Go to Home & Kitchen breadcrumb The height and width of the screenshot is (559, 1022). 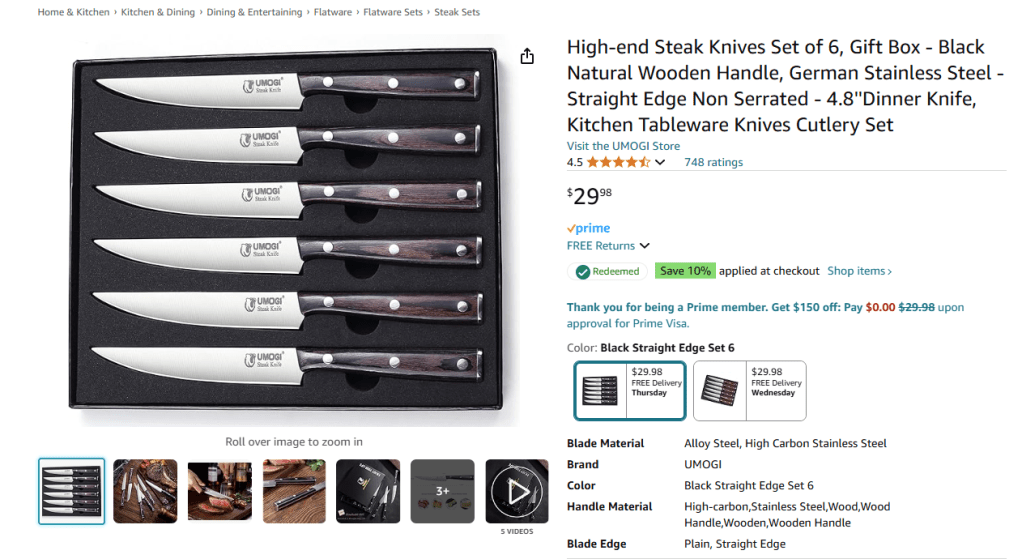(x=73, y=13)
